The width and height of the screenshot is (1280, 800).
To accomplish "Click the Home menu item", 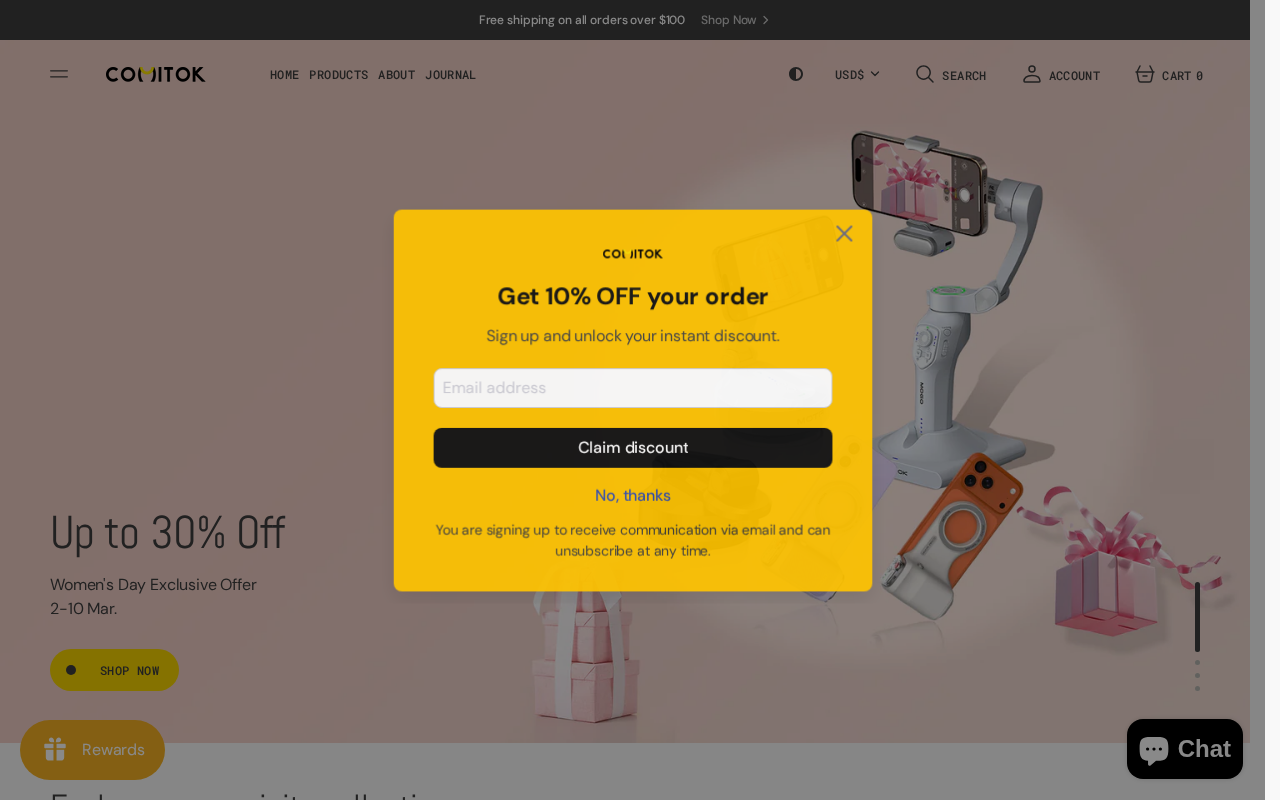I will 284,75.
